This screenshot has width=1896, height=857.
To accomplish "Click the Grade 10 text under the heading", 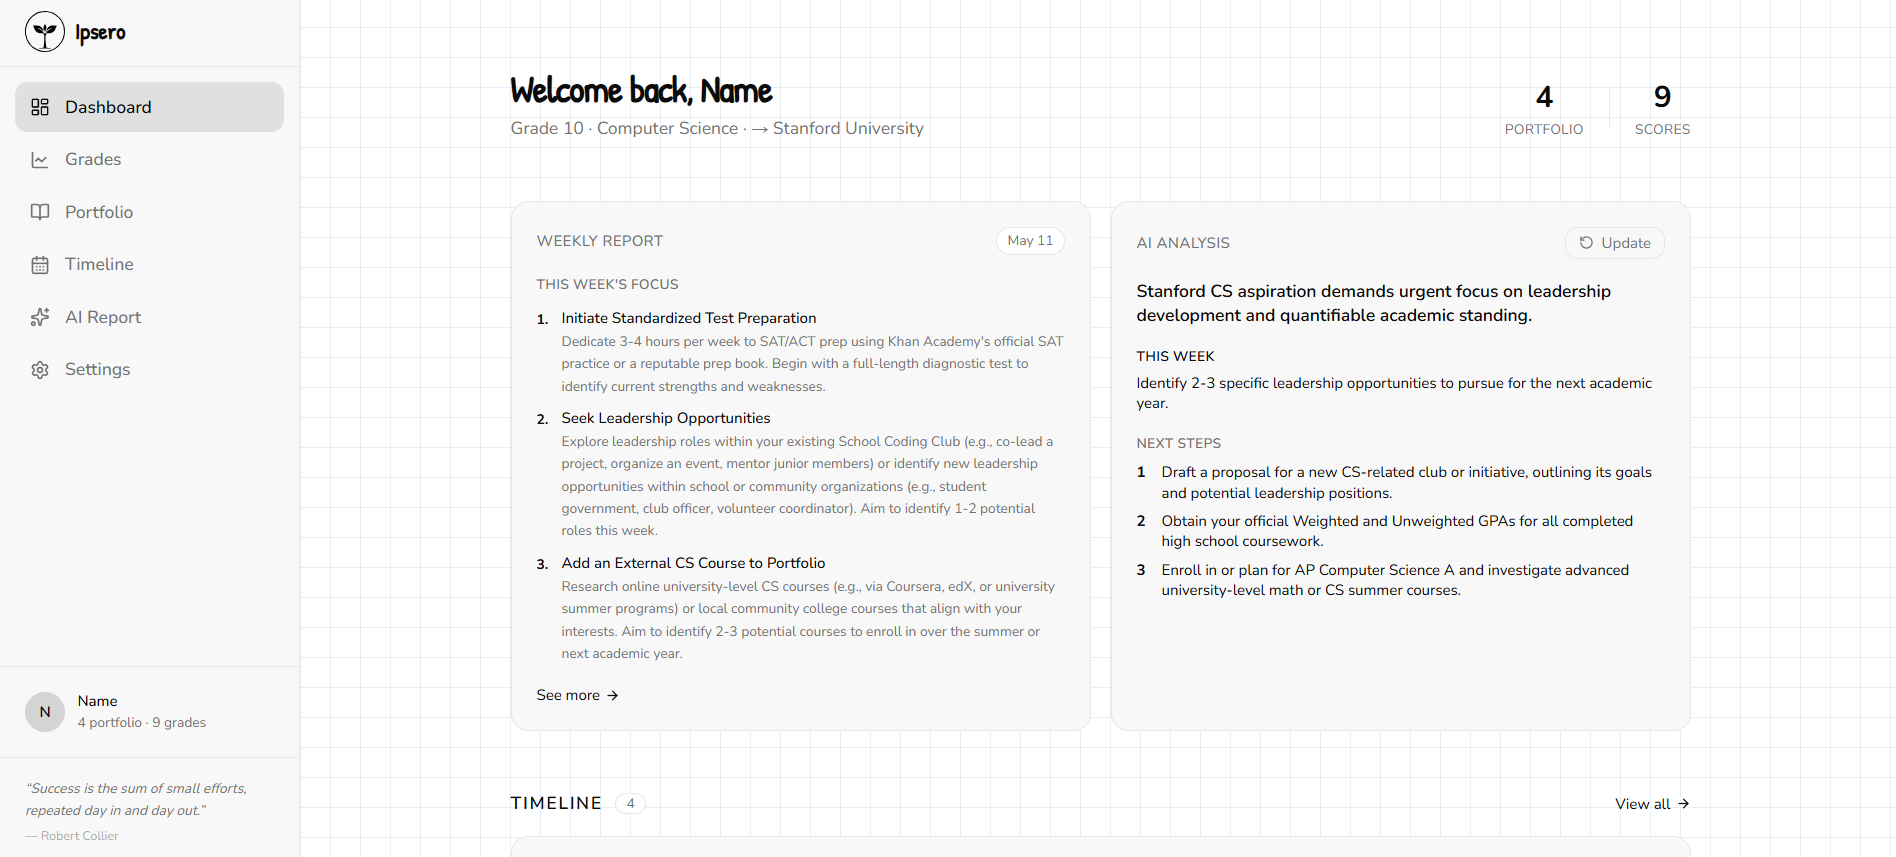I will click(x=547, y=128).
